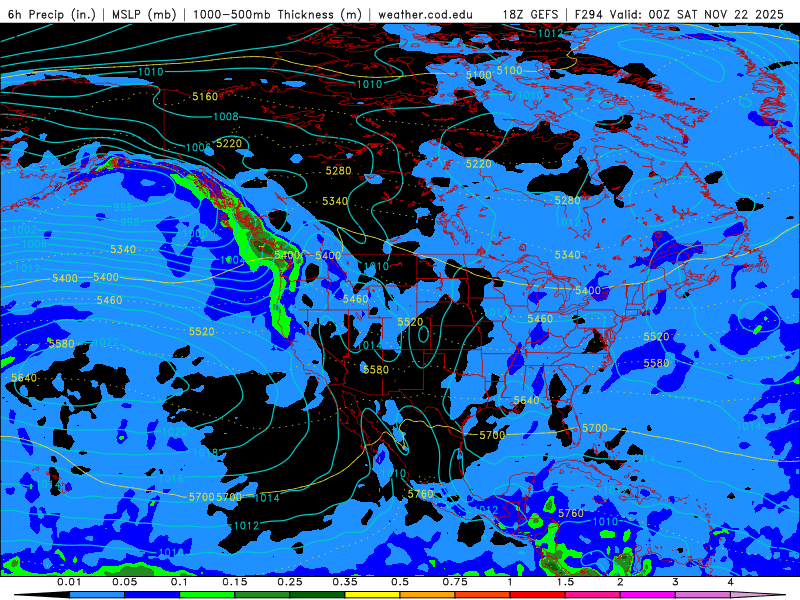Click the '998' pressure contour label
800x600 pixels.
click(130, 222)
